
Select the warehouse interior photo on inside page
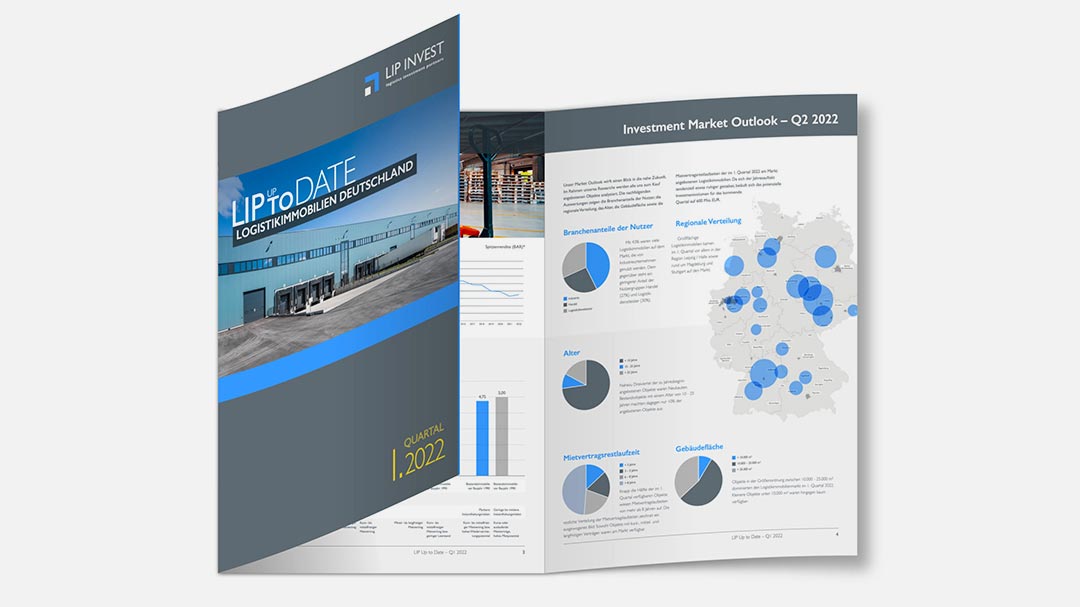pyautogui.click(x=501, y=175)
